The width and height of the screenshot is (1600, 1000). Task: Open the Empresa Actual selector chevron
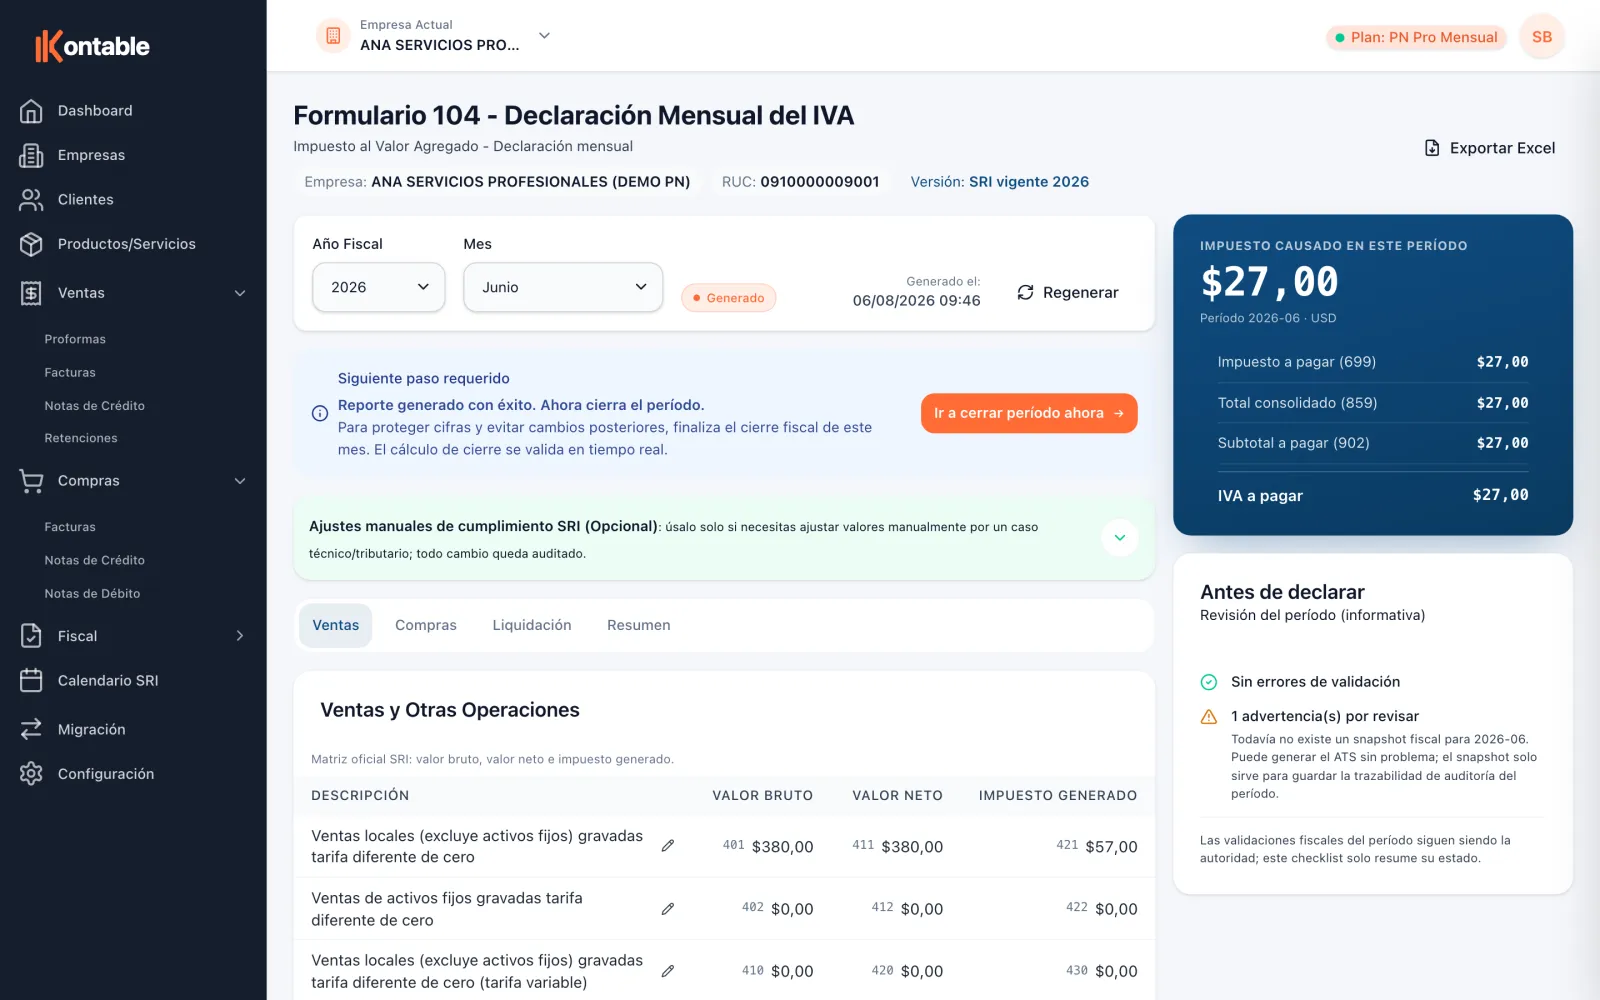(x=544, y=36)
